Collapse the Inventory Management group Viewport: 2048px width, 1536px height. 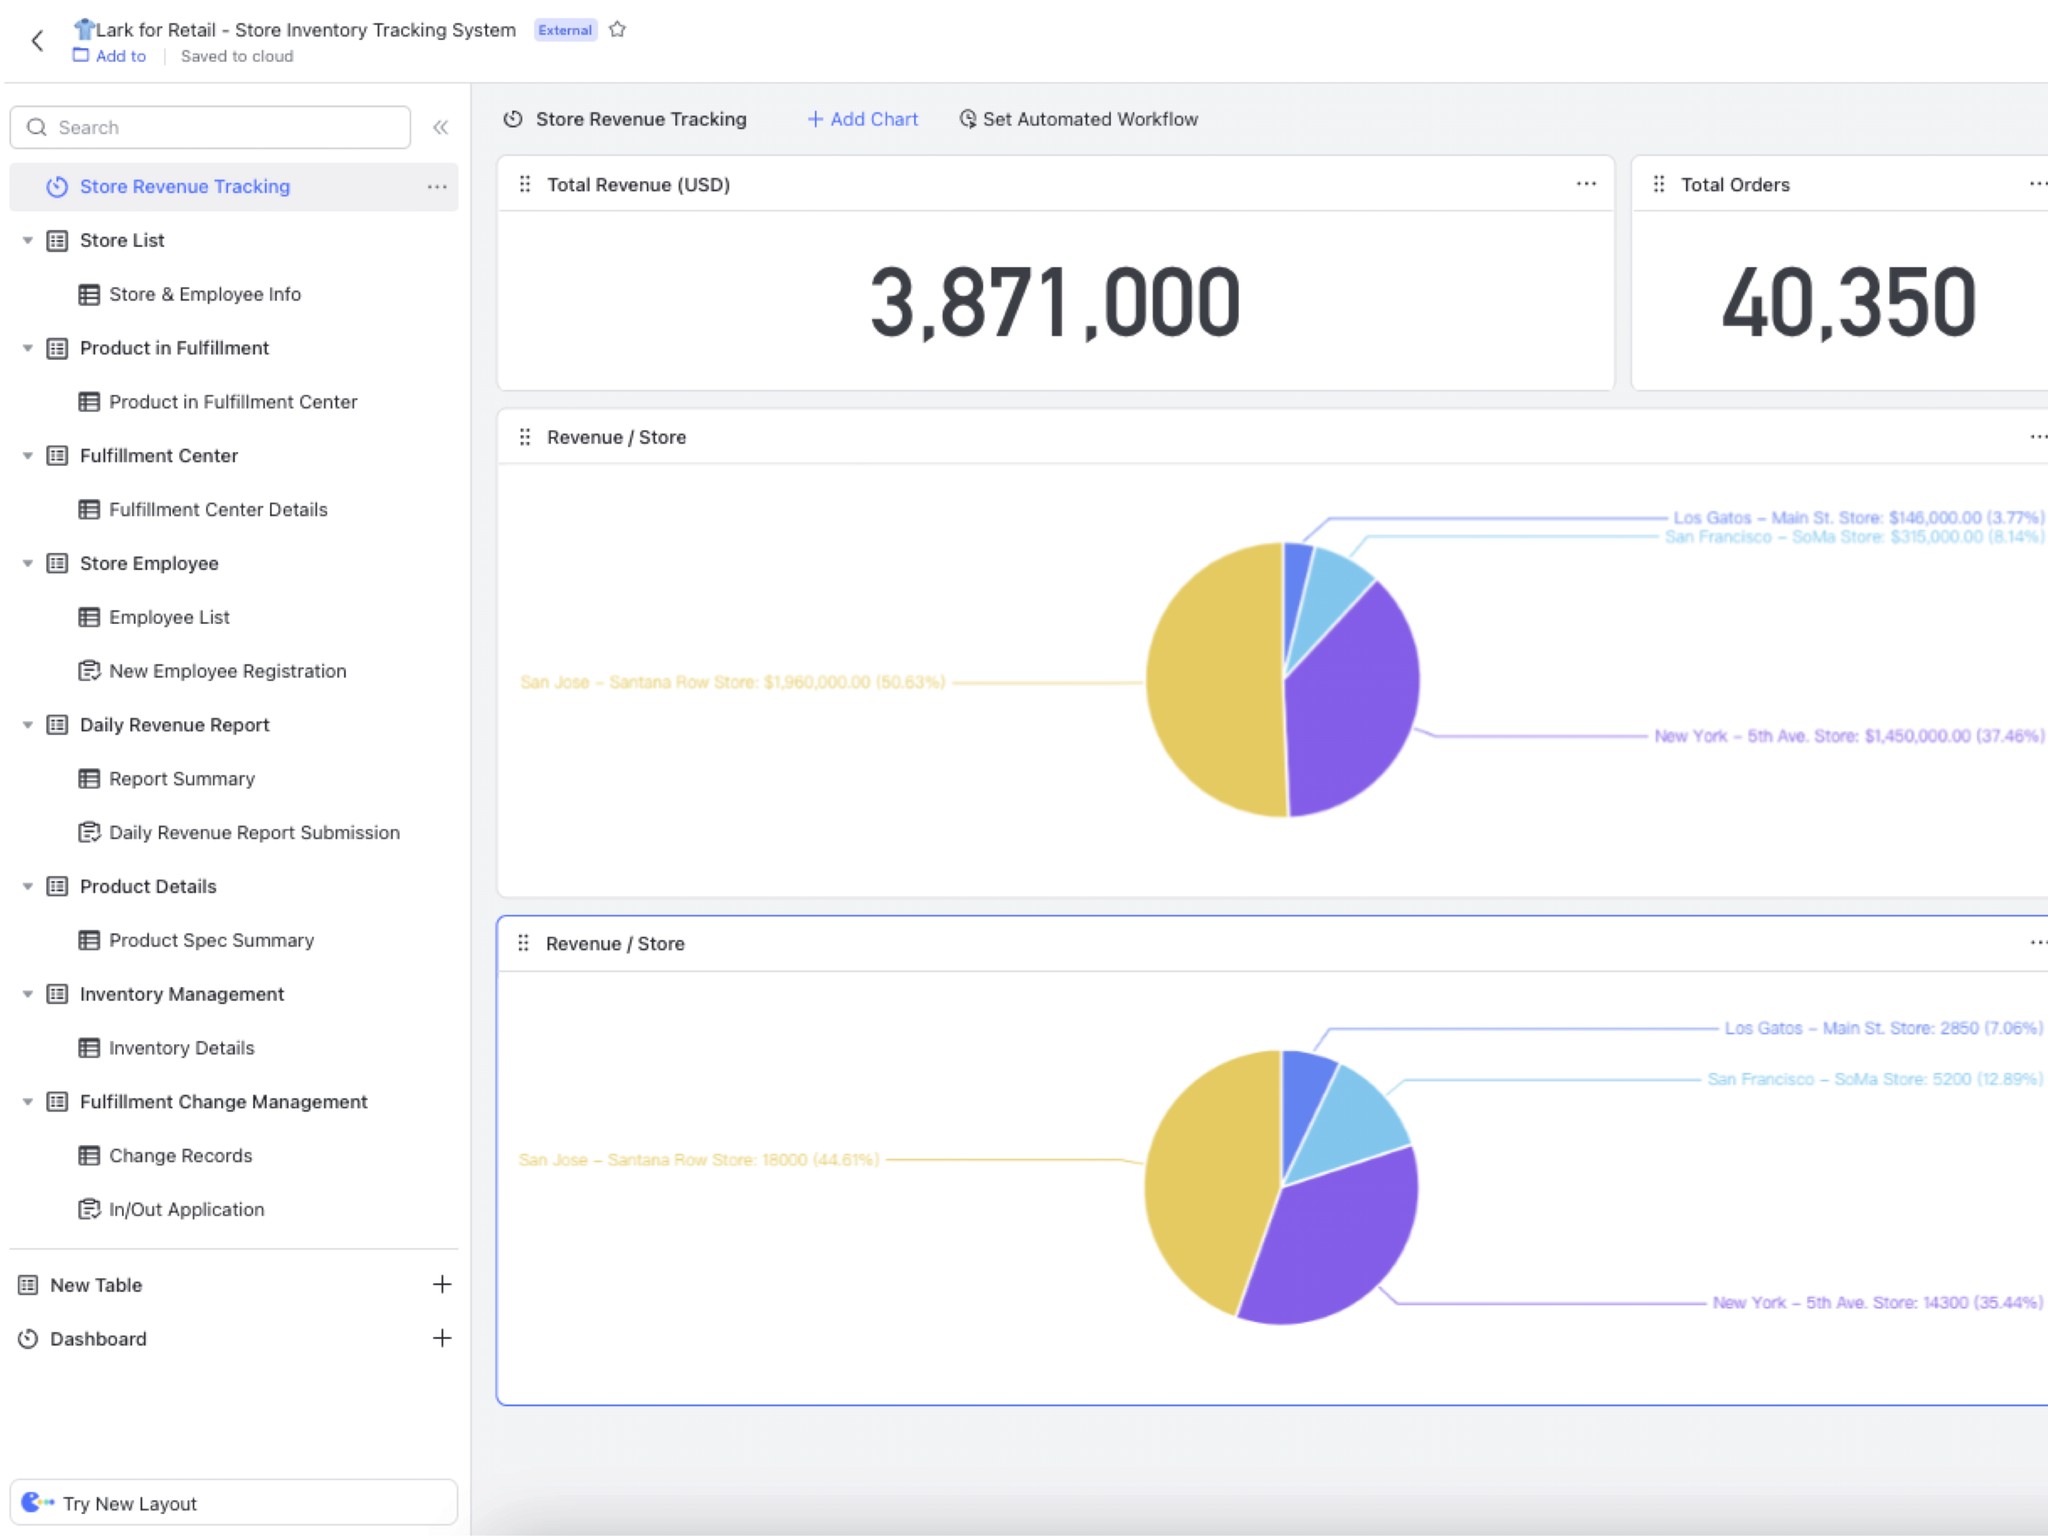(x=28, y=994)
